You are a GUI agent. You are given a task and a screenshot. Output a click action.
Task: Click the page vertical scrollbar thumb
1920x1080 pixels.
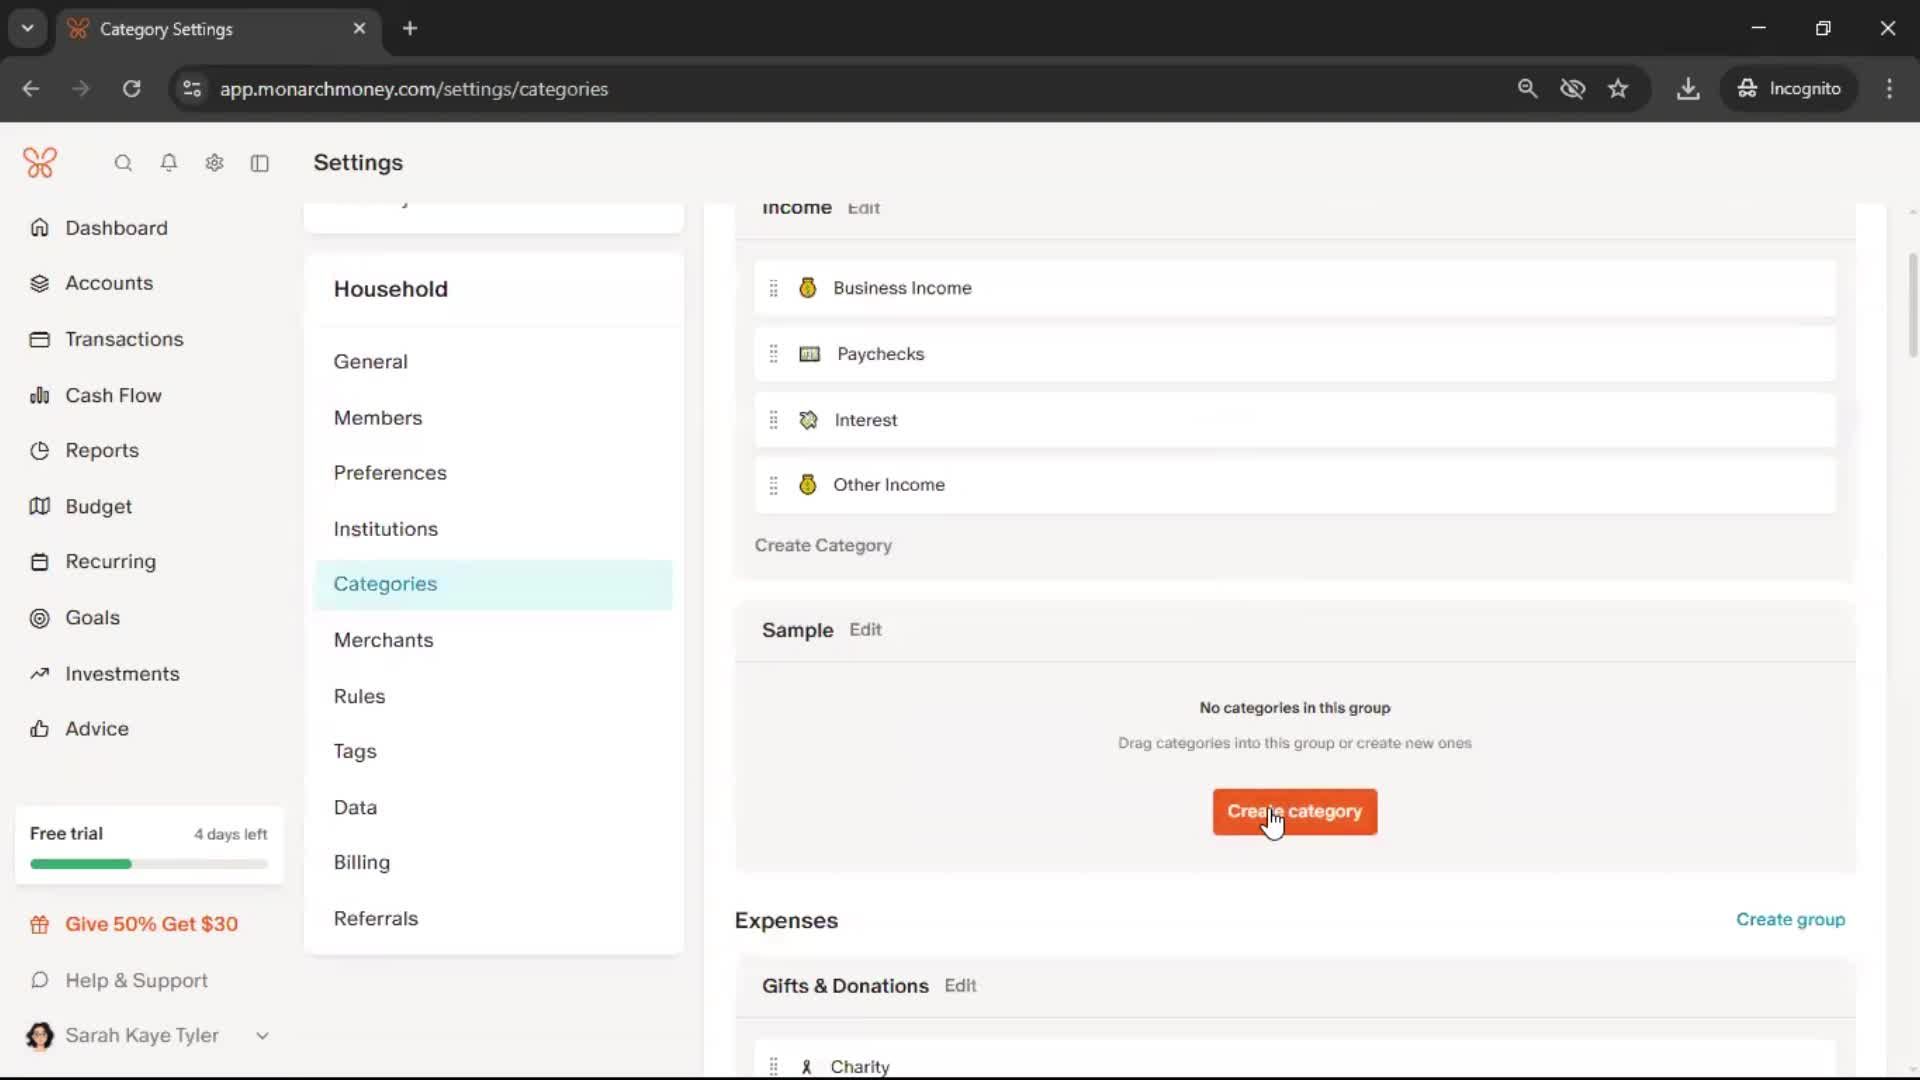(x=1912, y=305)
